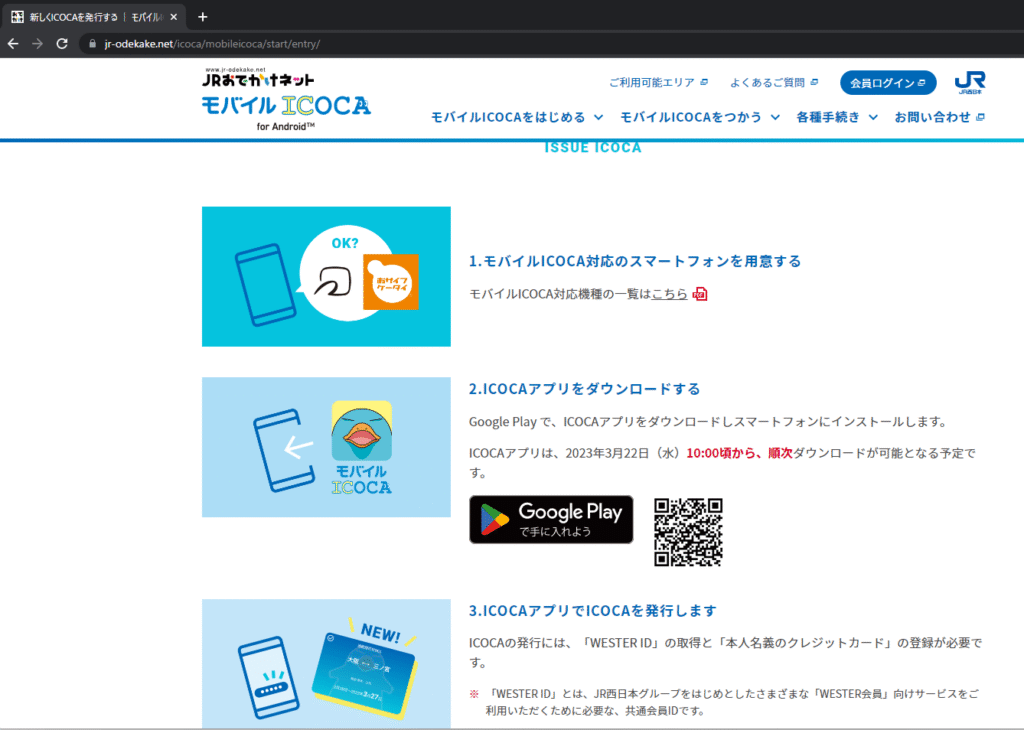Screen dimensions: 1024x730
Task: Click the step 3 NEW card illustration
Action: pyautogui.click(x=326, y=664)
